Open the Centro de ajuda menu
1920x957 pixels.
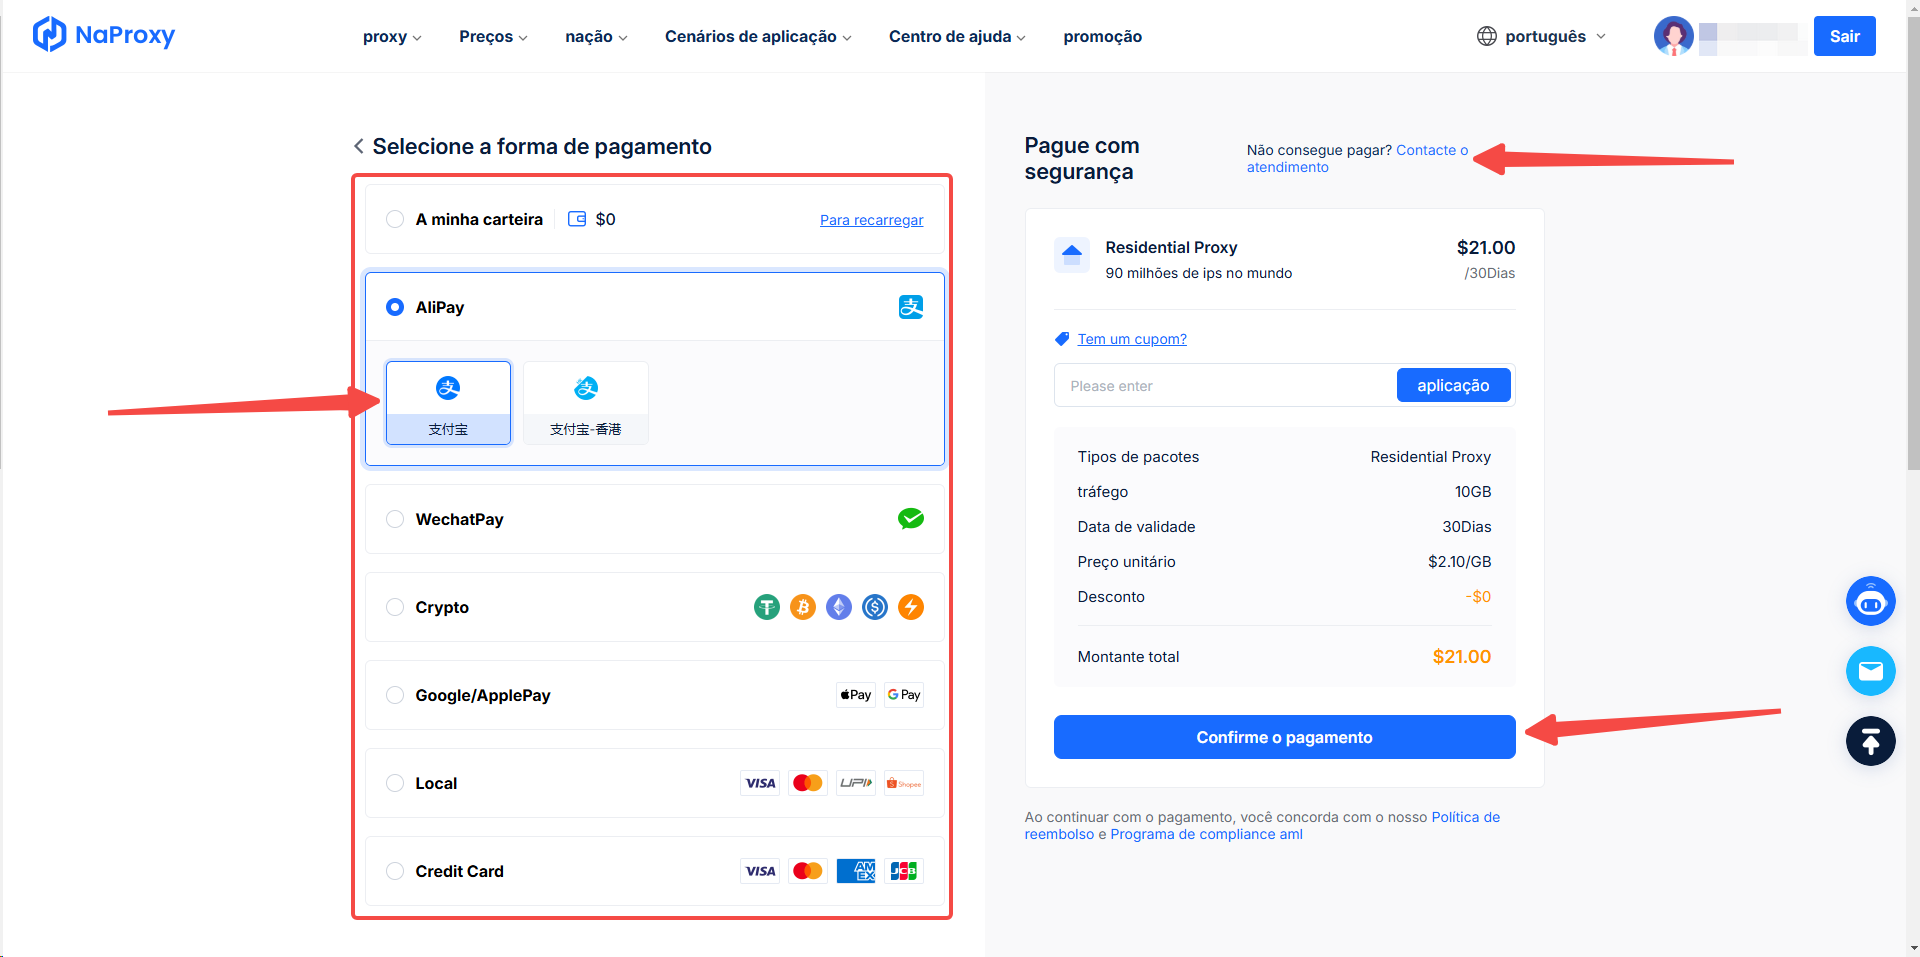(957, 36)
